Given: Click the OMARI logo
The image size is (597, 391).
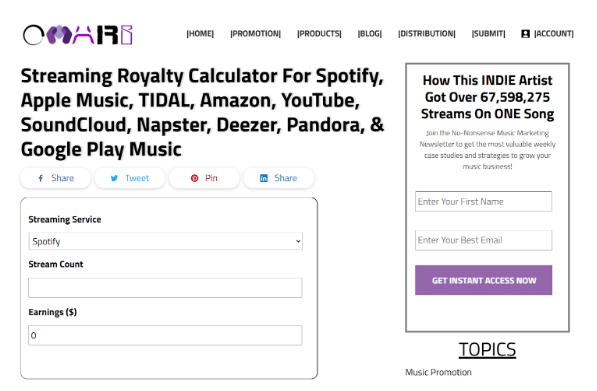Looking at the screenshot, I should [78, 35].
